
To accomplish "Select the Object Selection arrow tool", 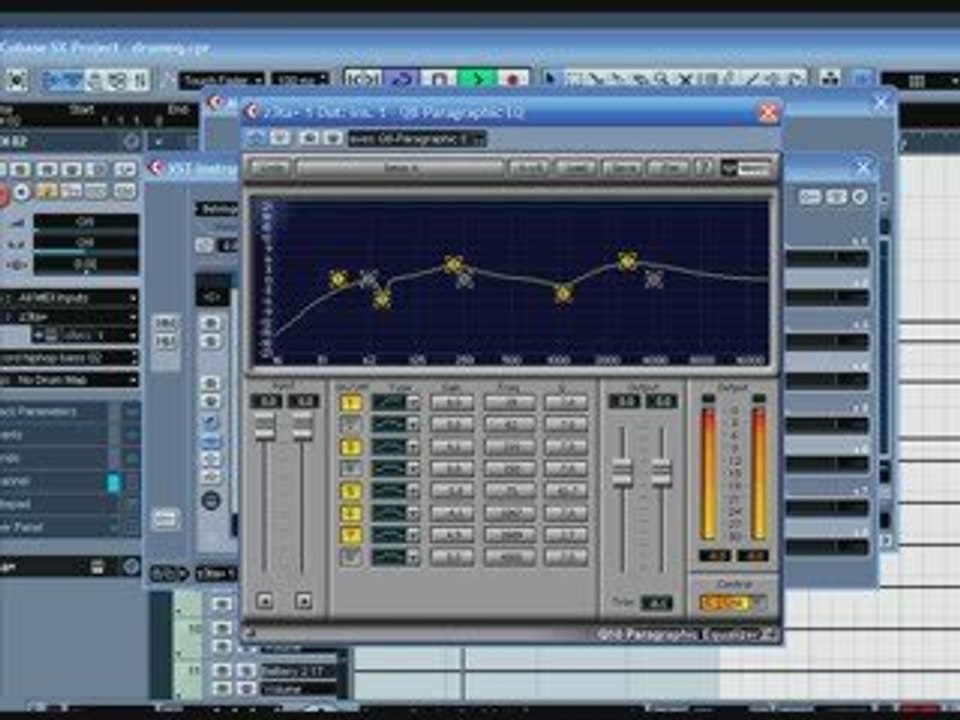I will pyautogui.click(x=550, y=79).
